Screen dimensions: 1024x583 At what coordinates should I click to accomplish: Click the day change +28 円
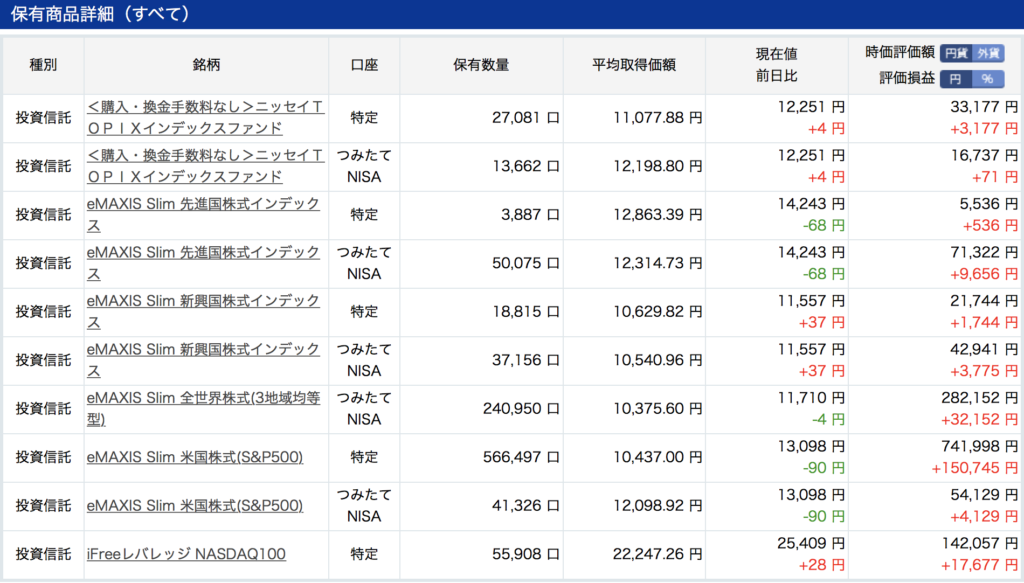pyautogui.click(x=822, y=565)
